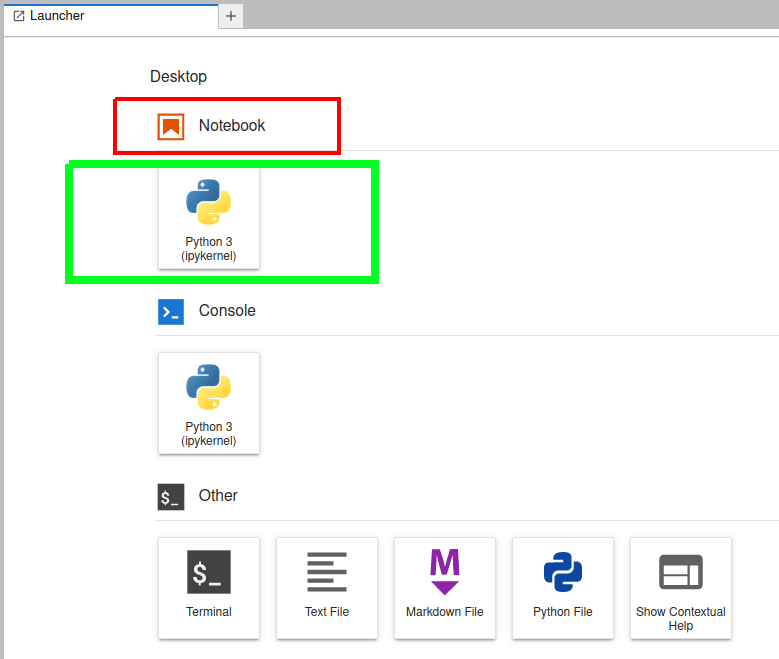Click the dark Other section icon

[x=171, y=497]
